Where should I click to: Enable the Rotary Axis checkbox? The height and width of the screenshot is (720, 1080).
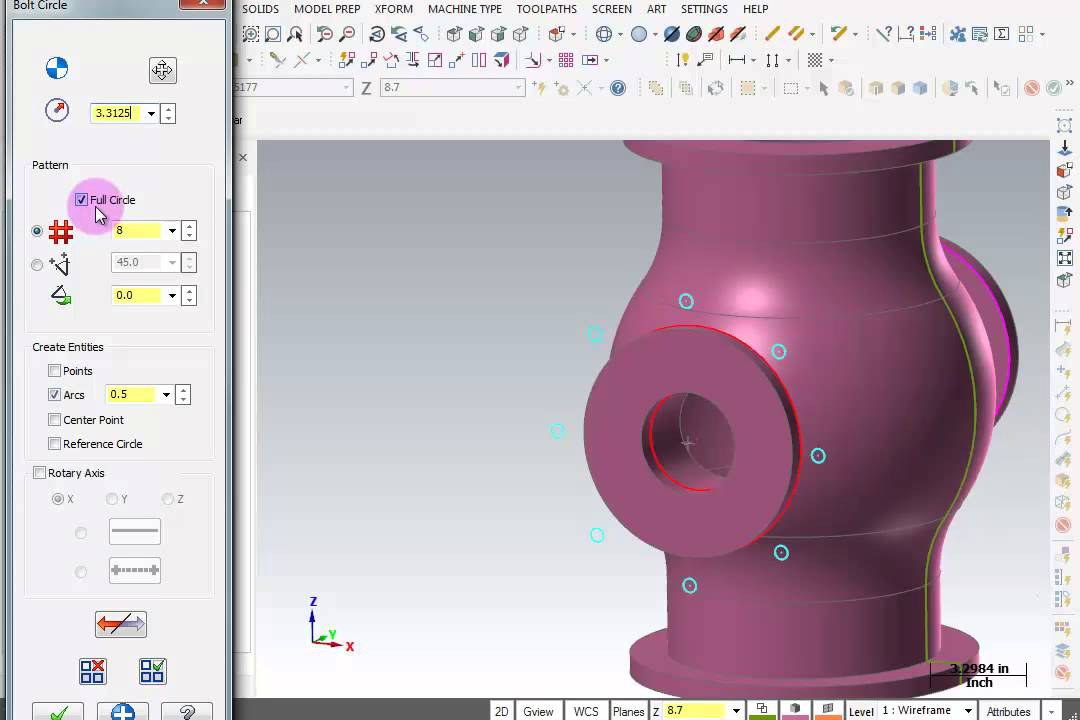39,473
